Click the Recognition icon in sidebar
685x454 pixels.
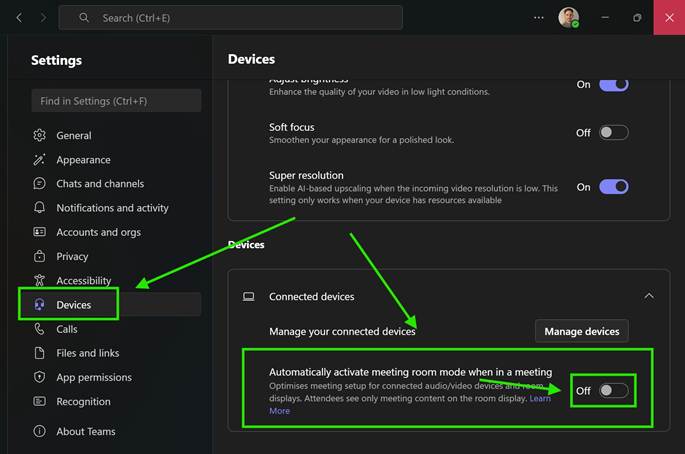39,401
